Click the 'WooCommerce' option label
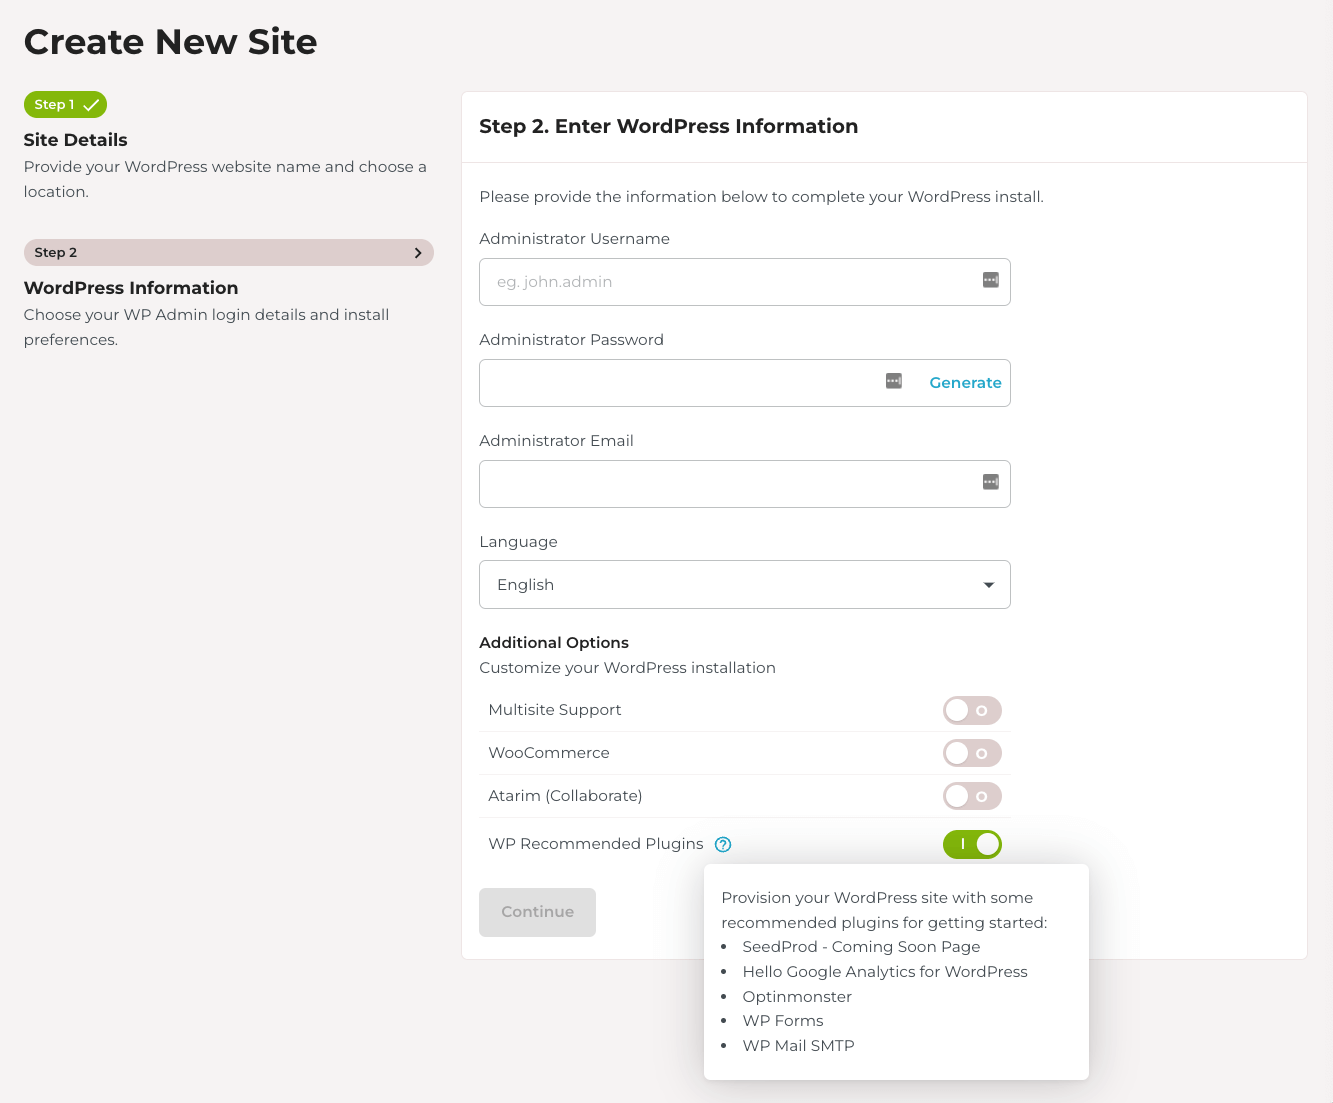Screen dimensions: 1333x1103 pos(549,753)
